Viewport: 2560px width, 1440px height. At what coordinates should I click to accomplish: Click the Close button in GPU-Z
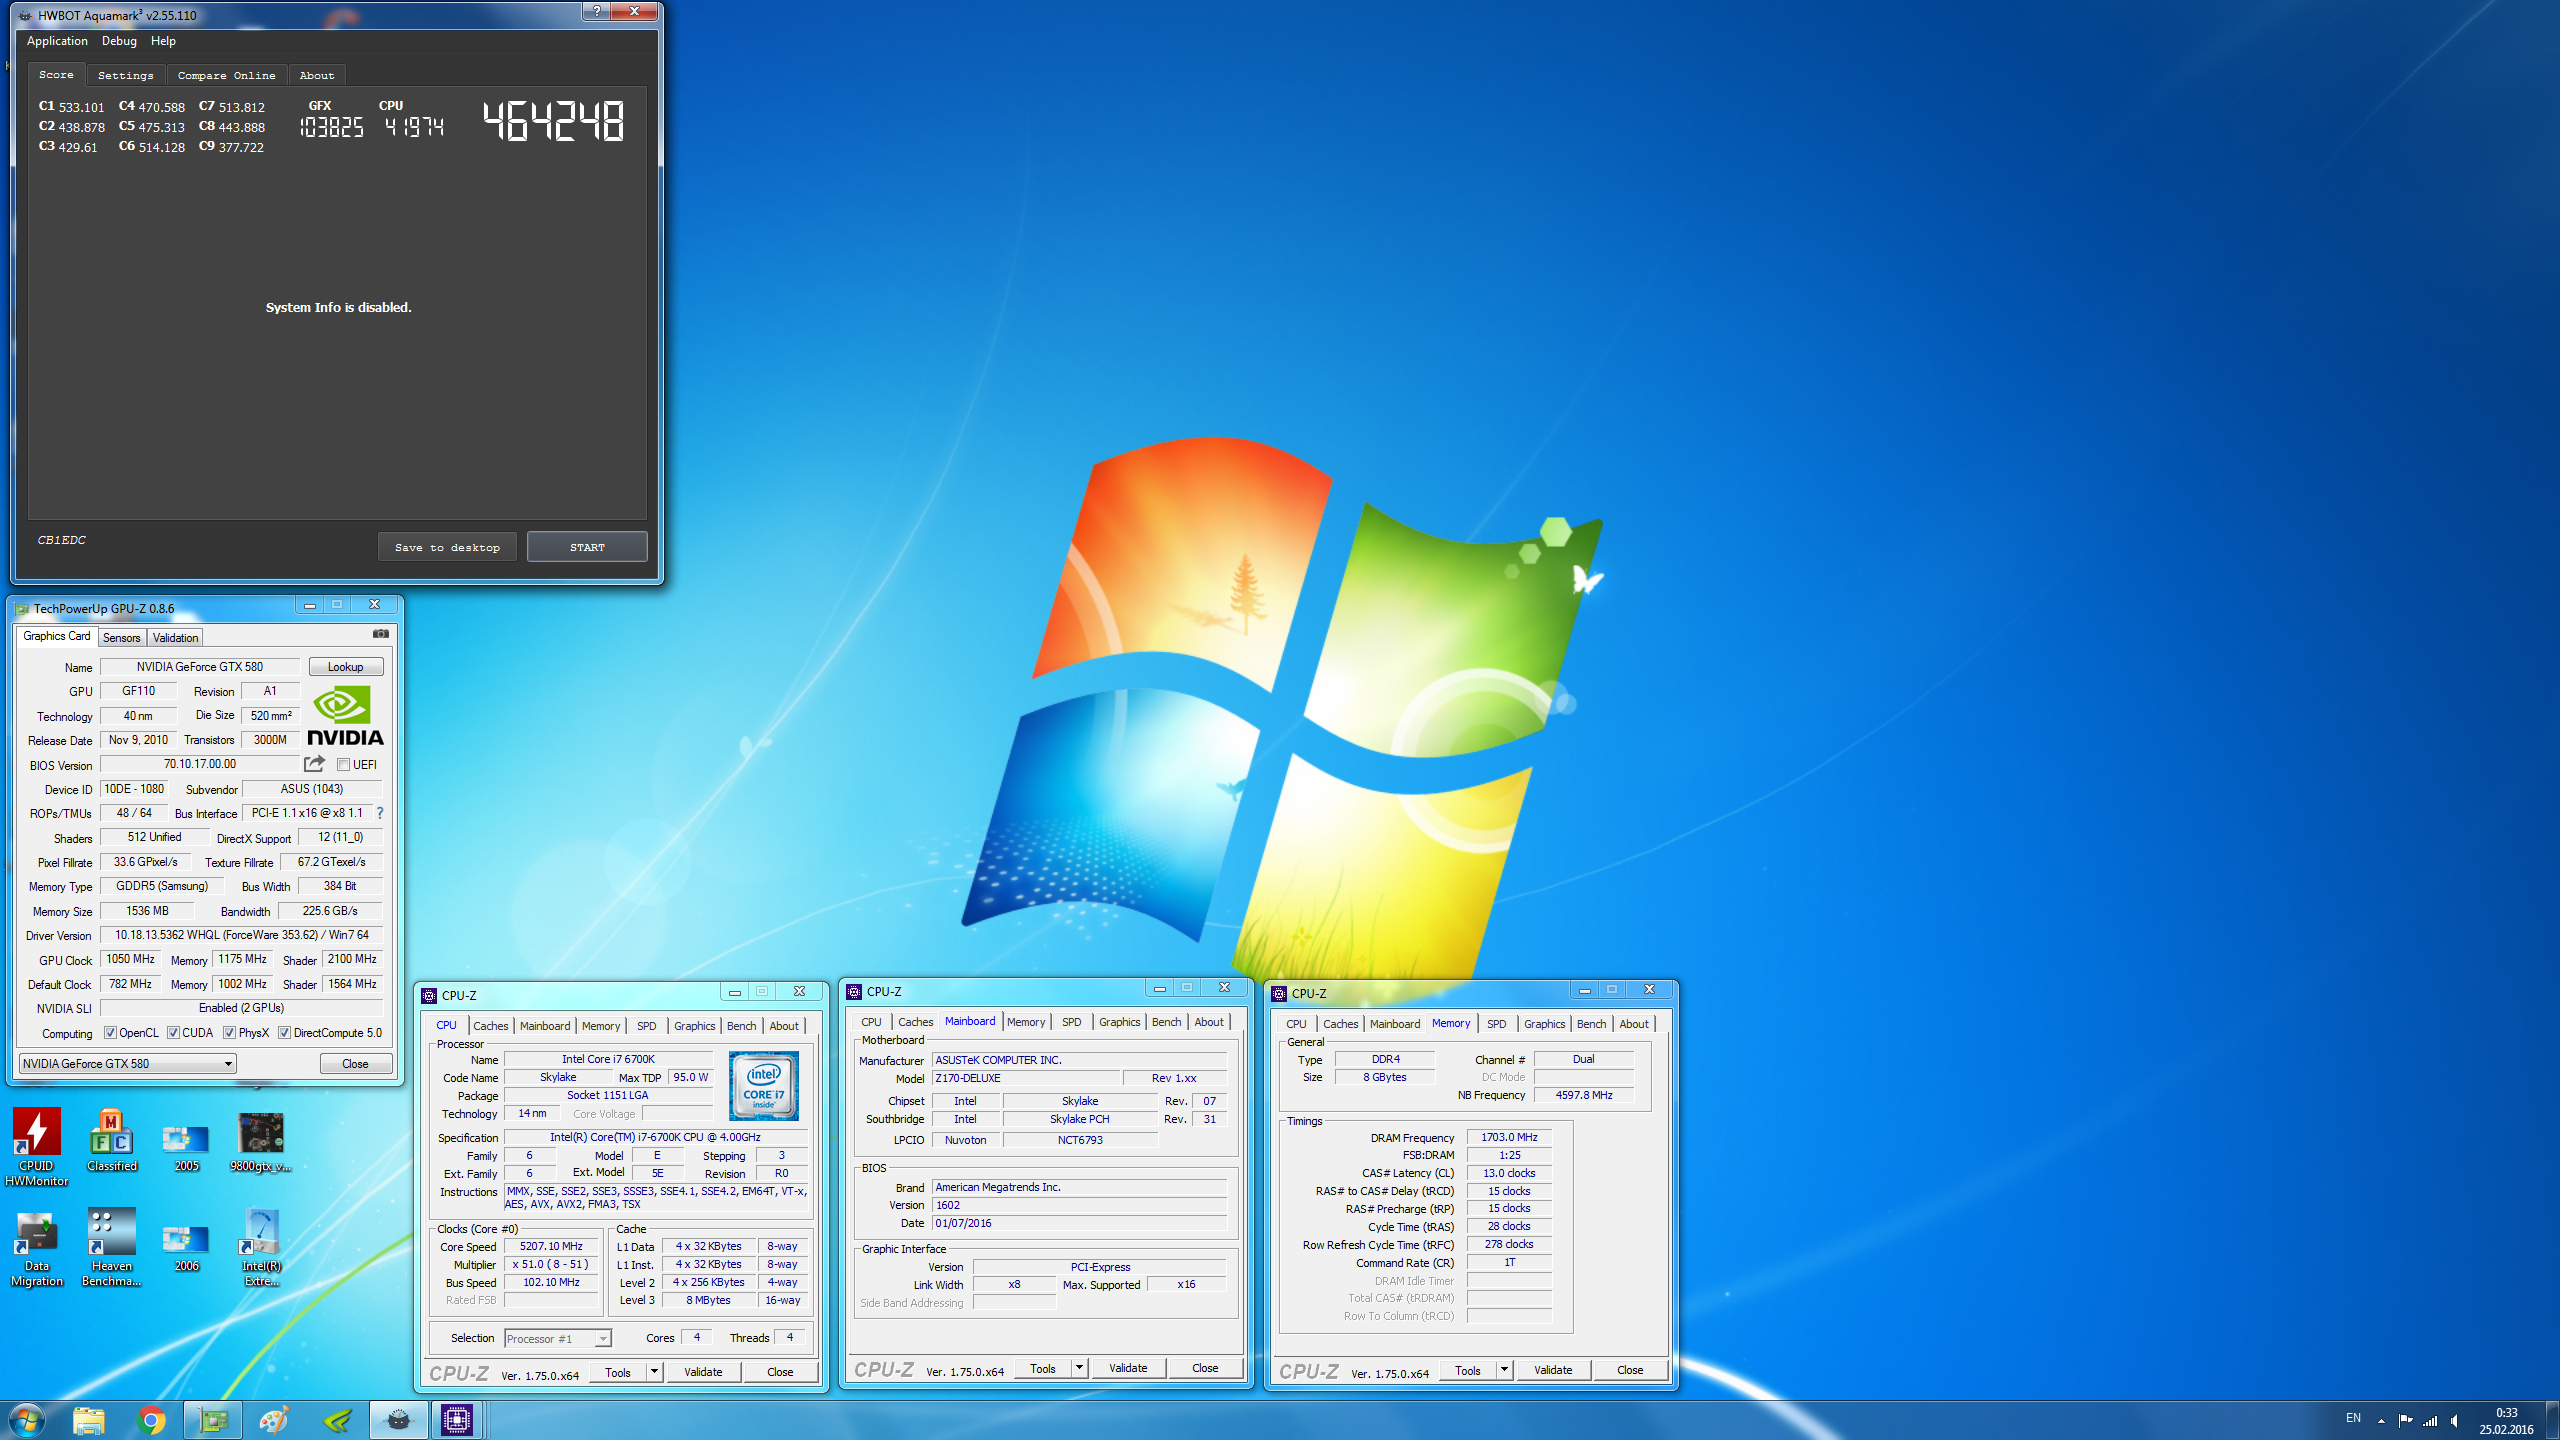tap(355, 1064)
